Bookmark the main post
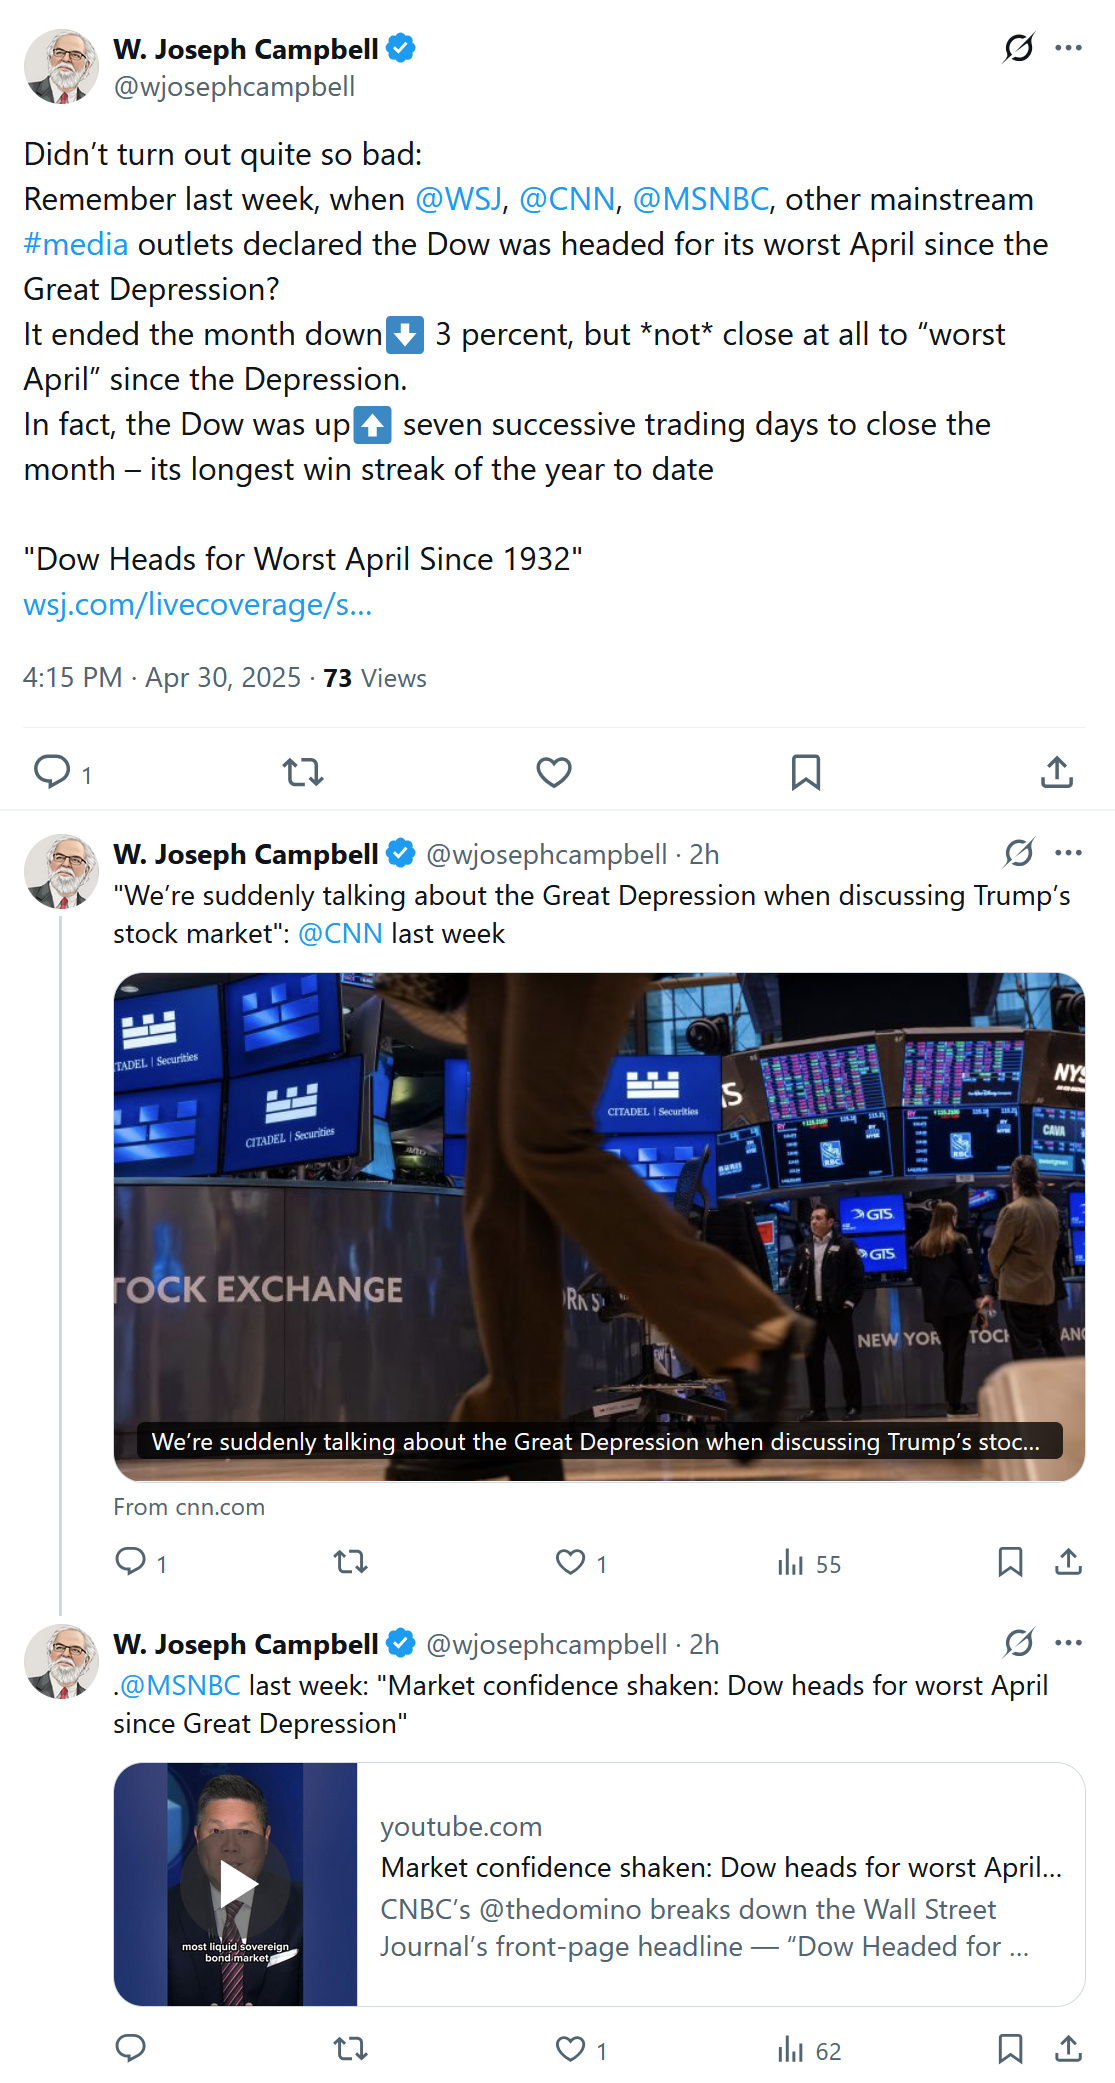 pos(805,772)
